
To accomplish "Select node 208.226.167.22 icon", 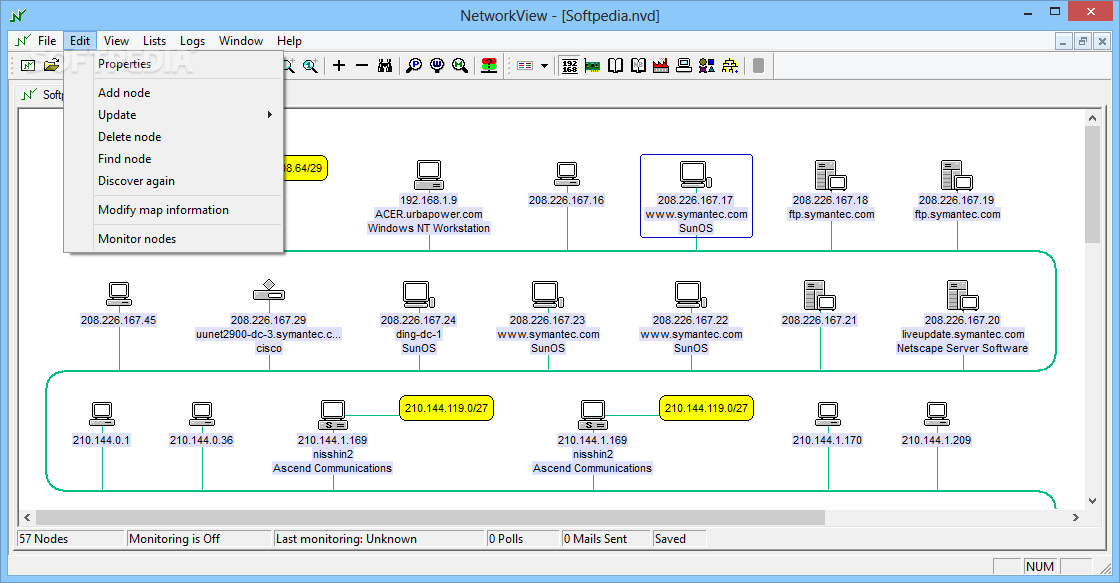I will click(x=691, y=295).
